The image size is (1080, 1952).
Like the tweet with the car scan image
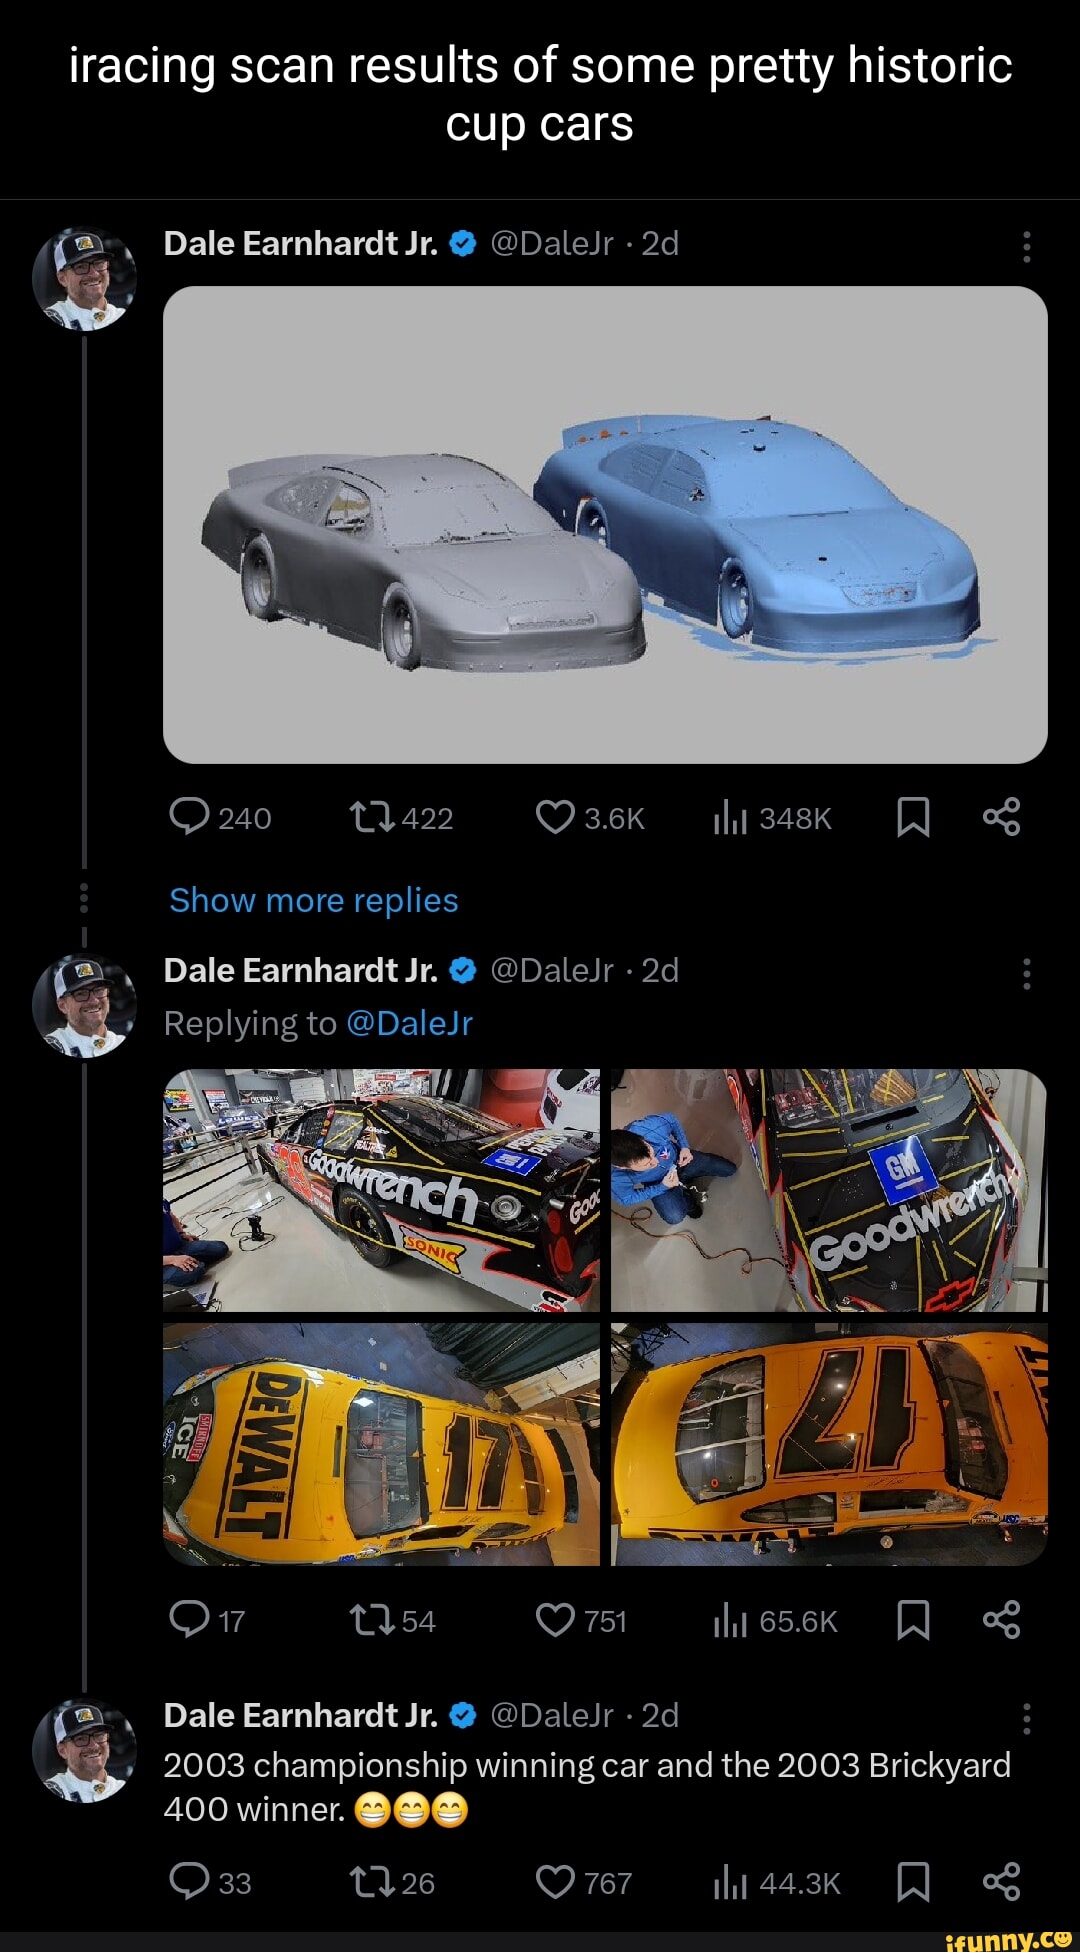tap(556, 817)
